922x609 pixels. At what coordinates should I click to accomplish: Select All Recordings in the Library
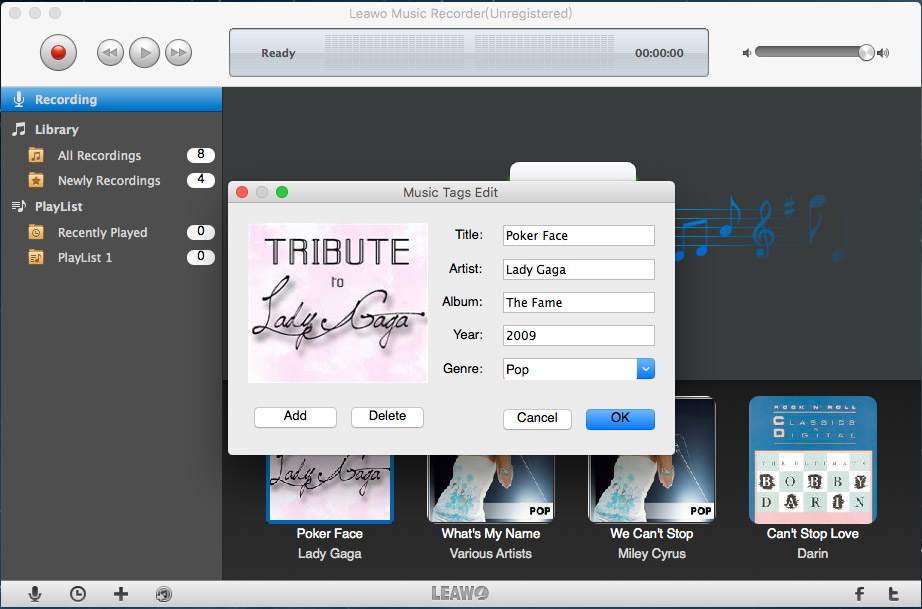99,155
